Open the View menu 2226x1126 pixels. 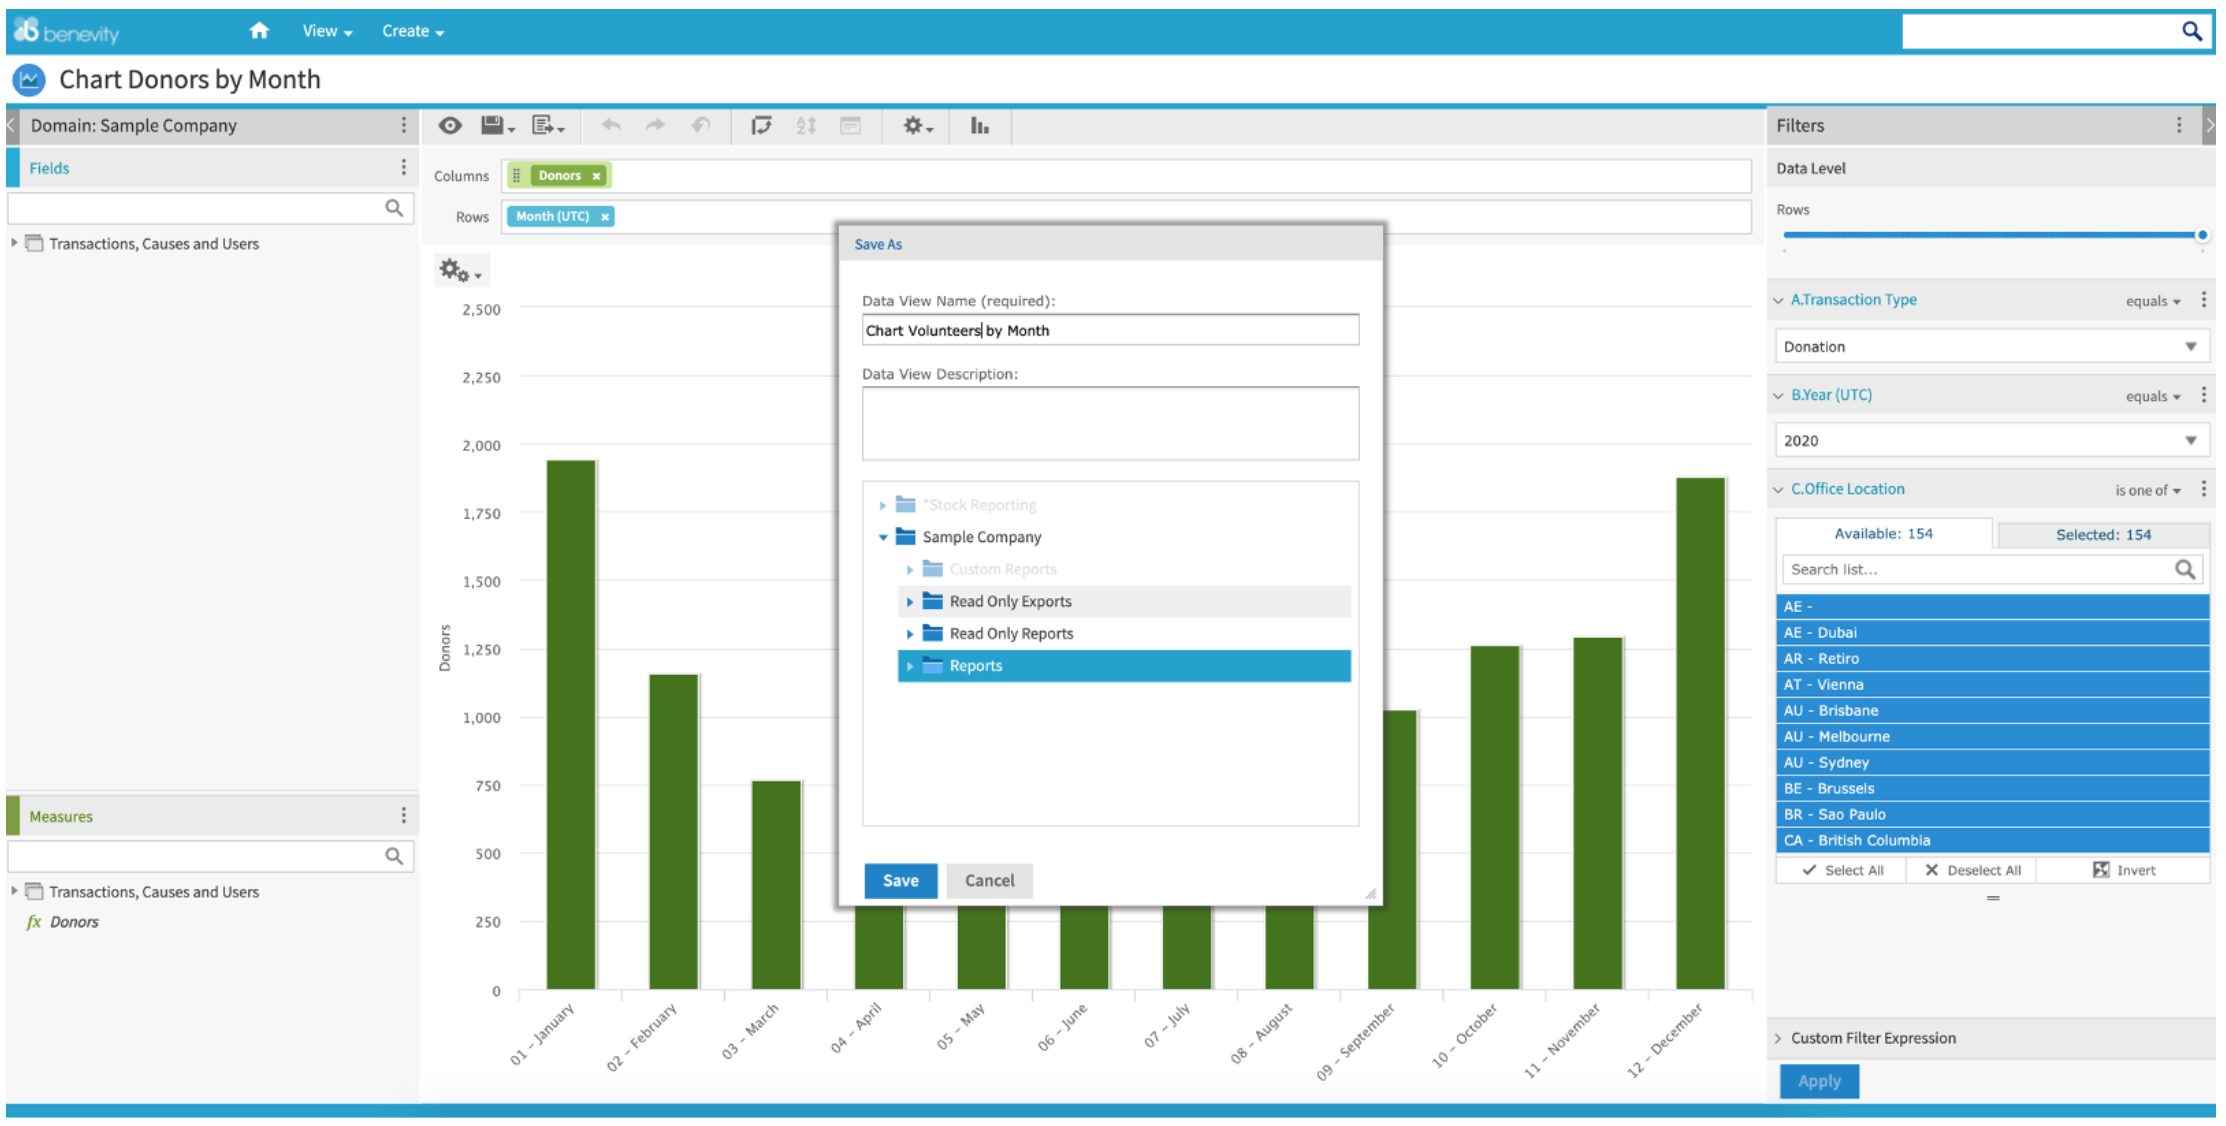coord(327,31)
